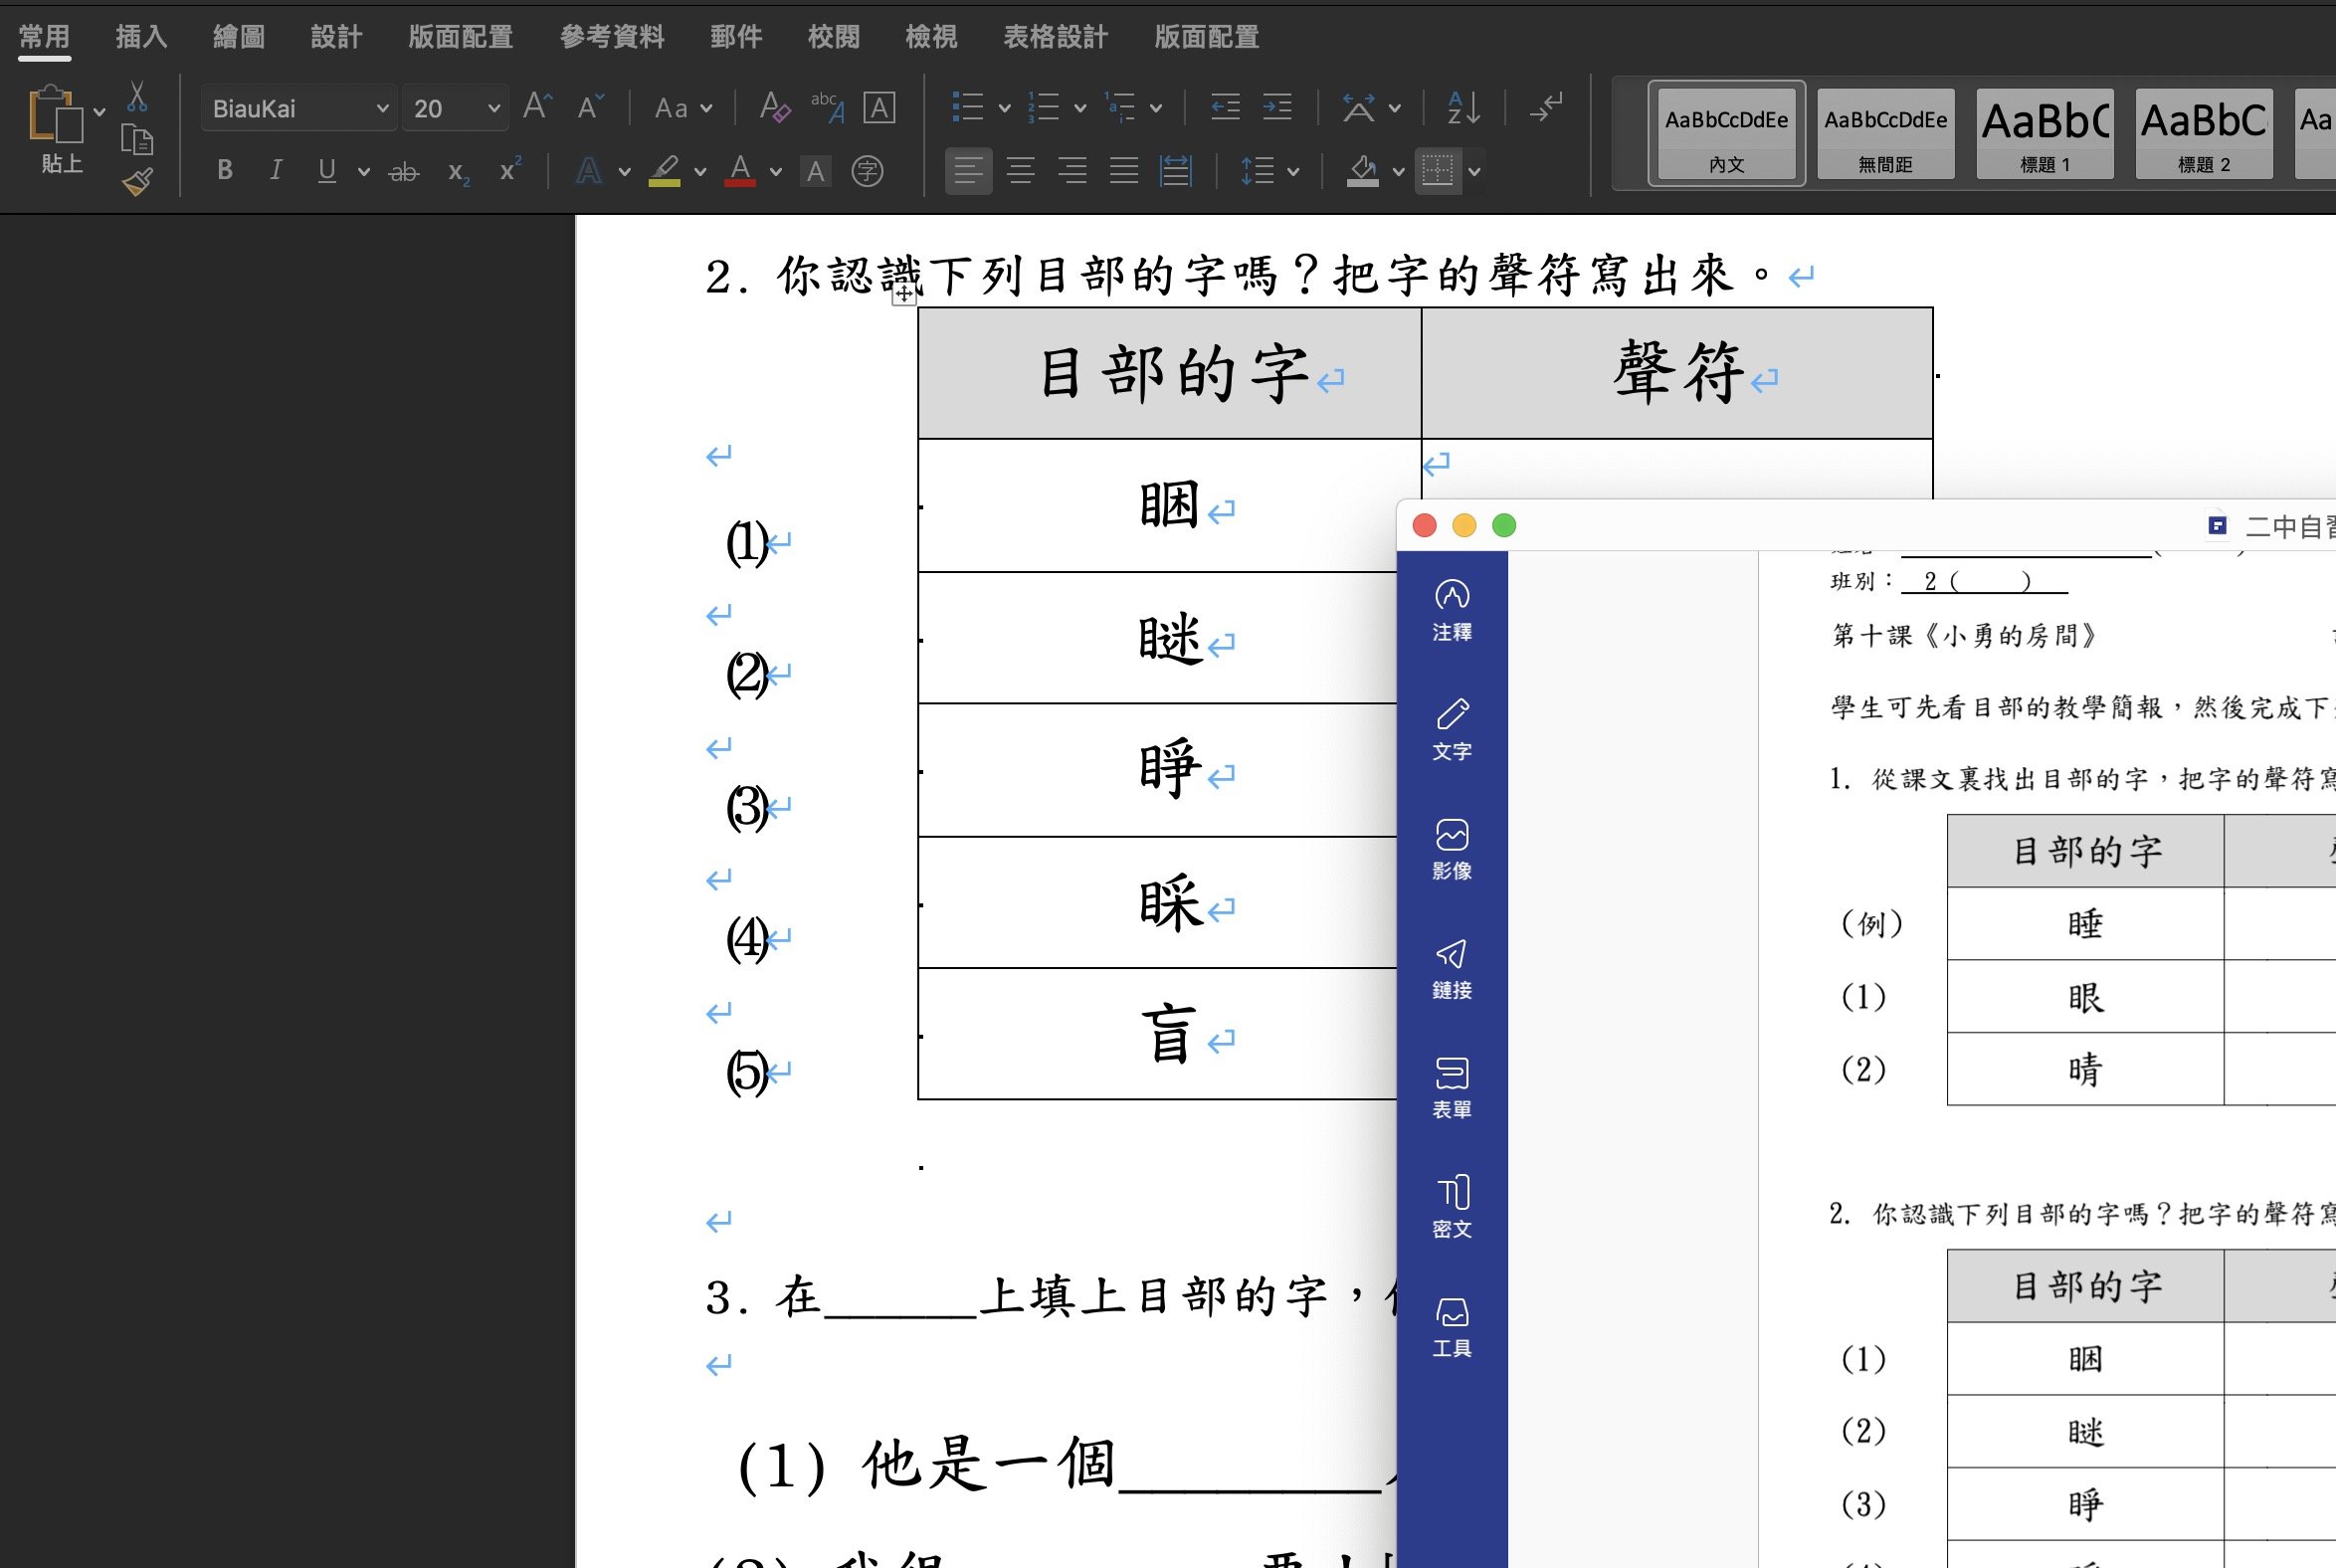The image size is (2336, 1568).
Task: Select 密文 tool in PDF window sidebar
Action: click(x=1452, y=1208)
